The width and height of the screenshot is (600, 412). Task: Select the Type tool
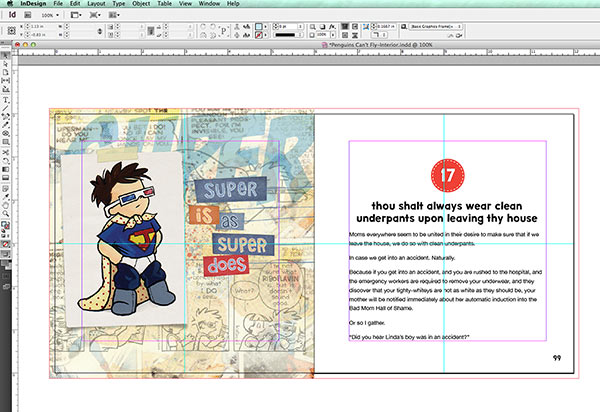pyautogui.click(x=5, y=100)
